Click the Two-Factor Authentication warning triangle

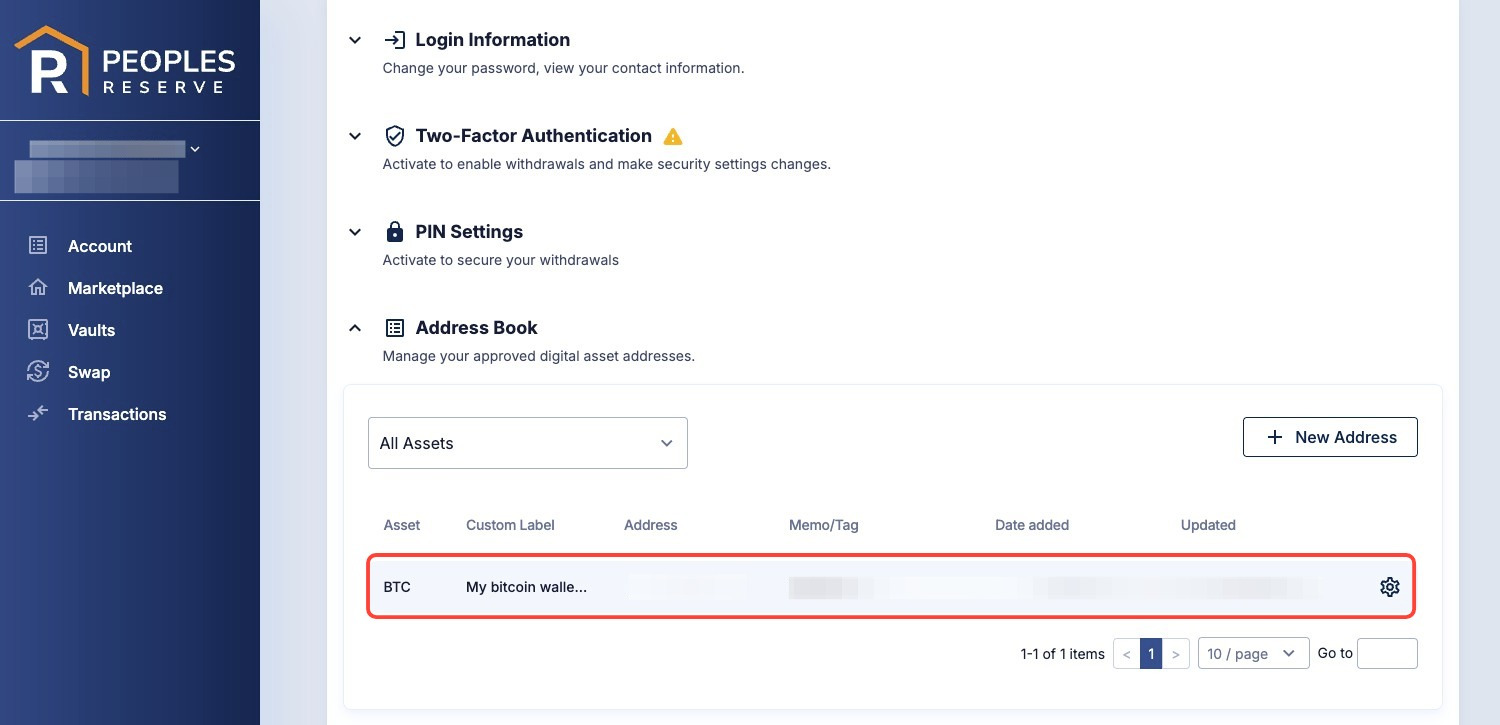(673, 136)
